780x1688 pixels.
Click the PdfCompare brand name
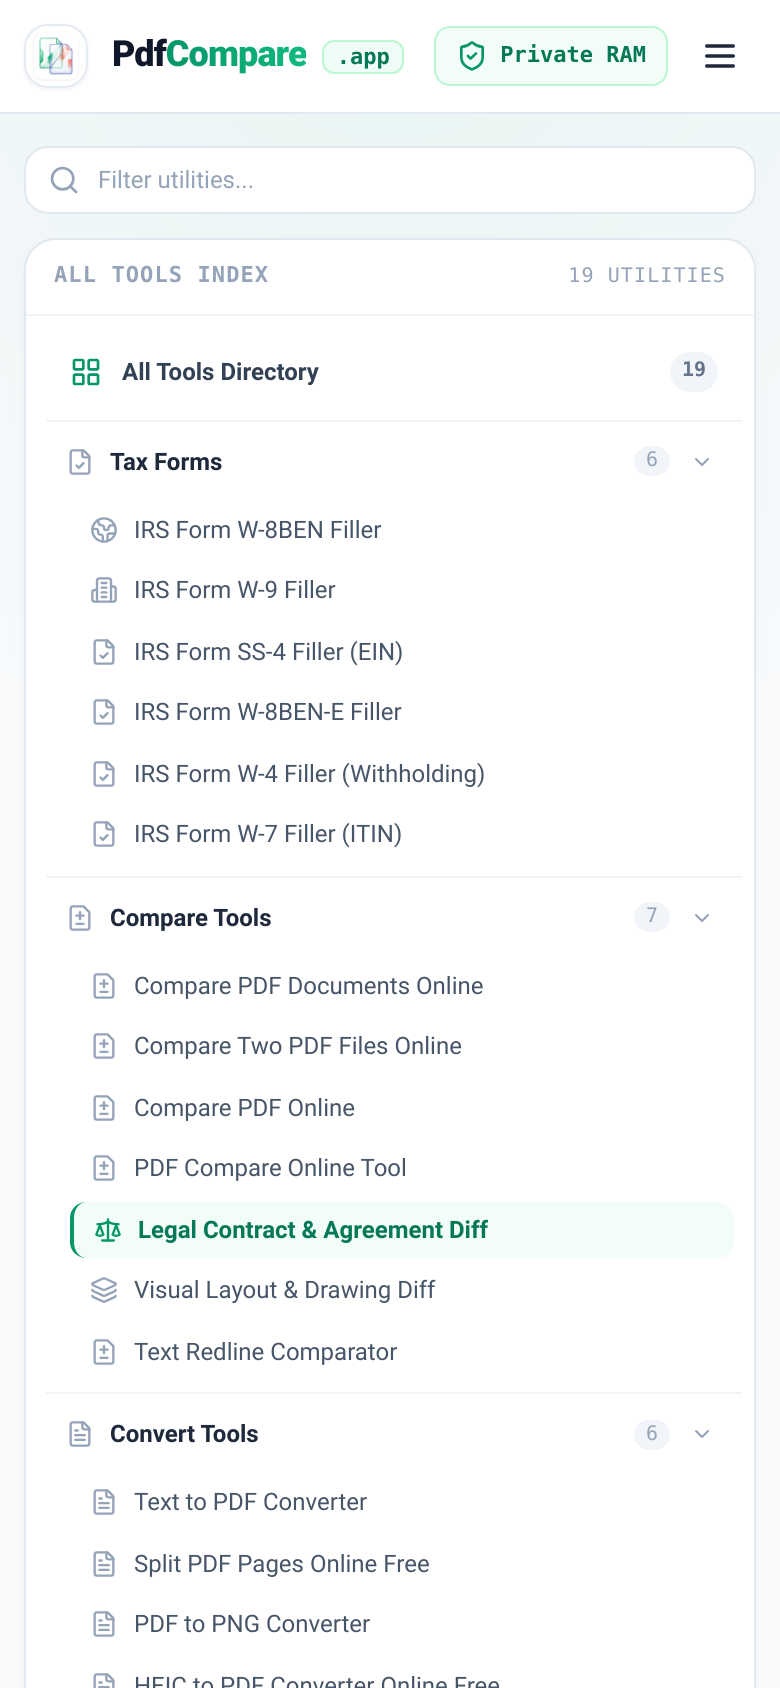[209, 54]
